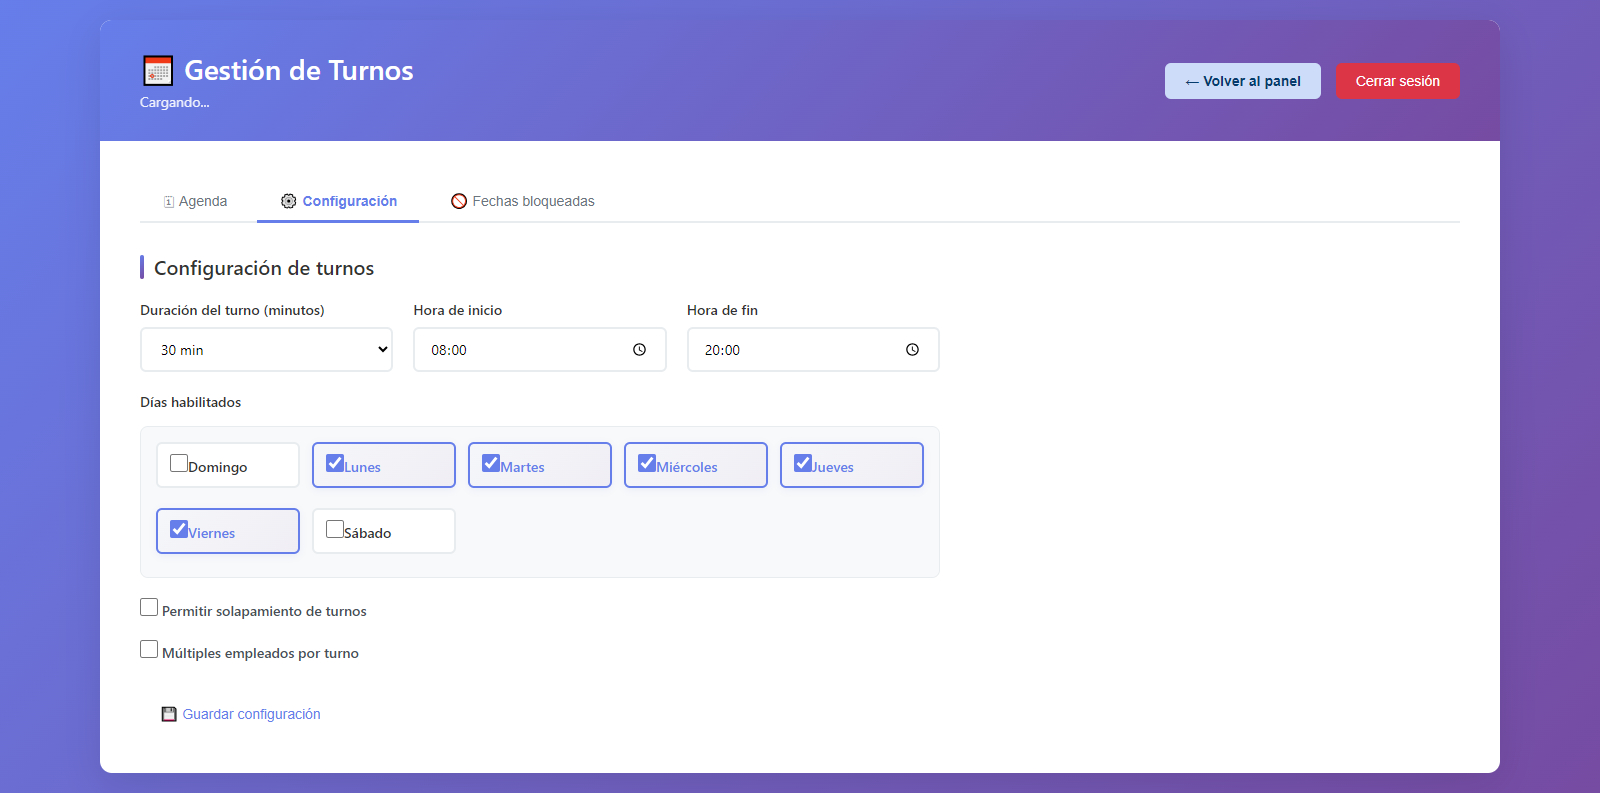Click the Hora de inicio time field
This screenshot has height=793, width=1600.
tap(540, 350)
